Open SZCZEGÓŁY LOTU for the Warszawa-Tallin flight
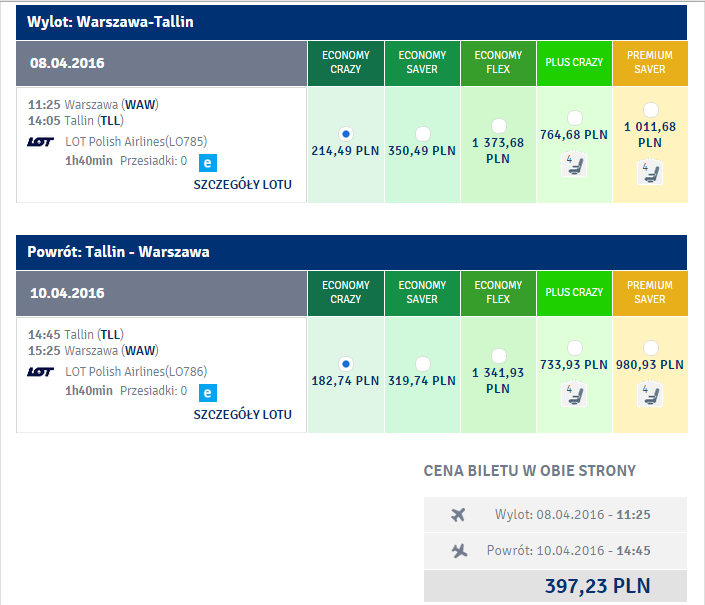This screenshot has width=705, height=605. tap(242, 185)
